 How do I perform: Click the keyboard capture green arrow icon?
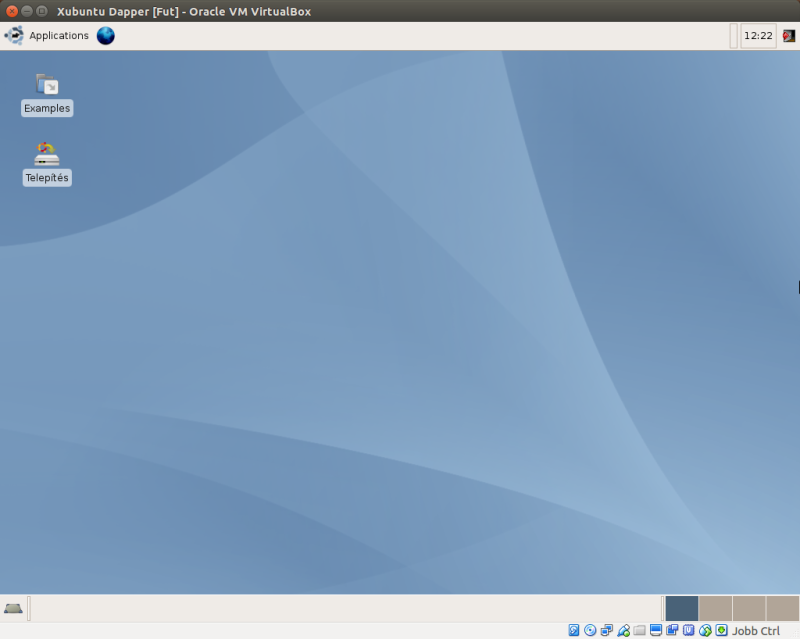point(721,630)
